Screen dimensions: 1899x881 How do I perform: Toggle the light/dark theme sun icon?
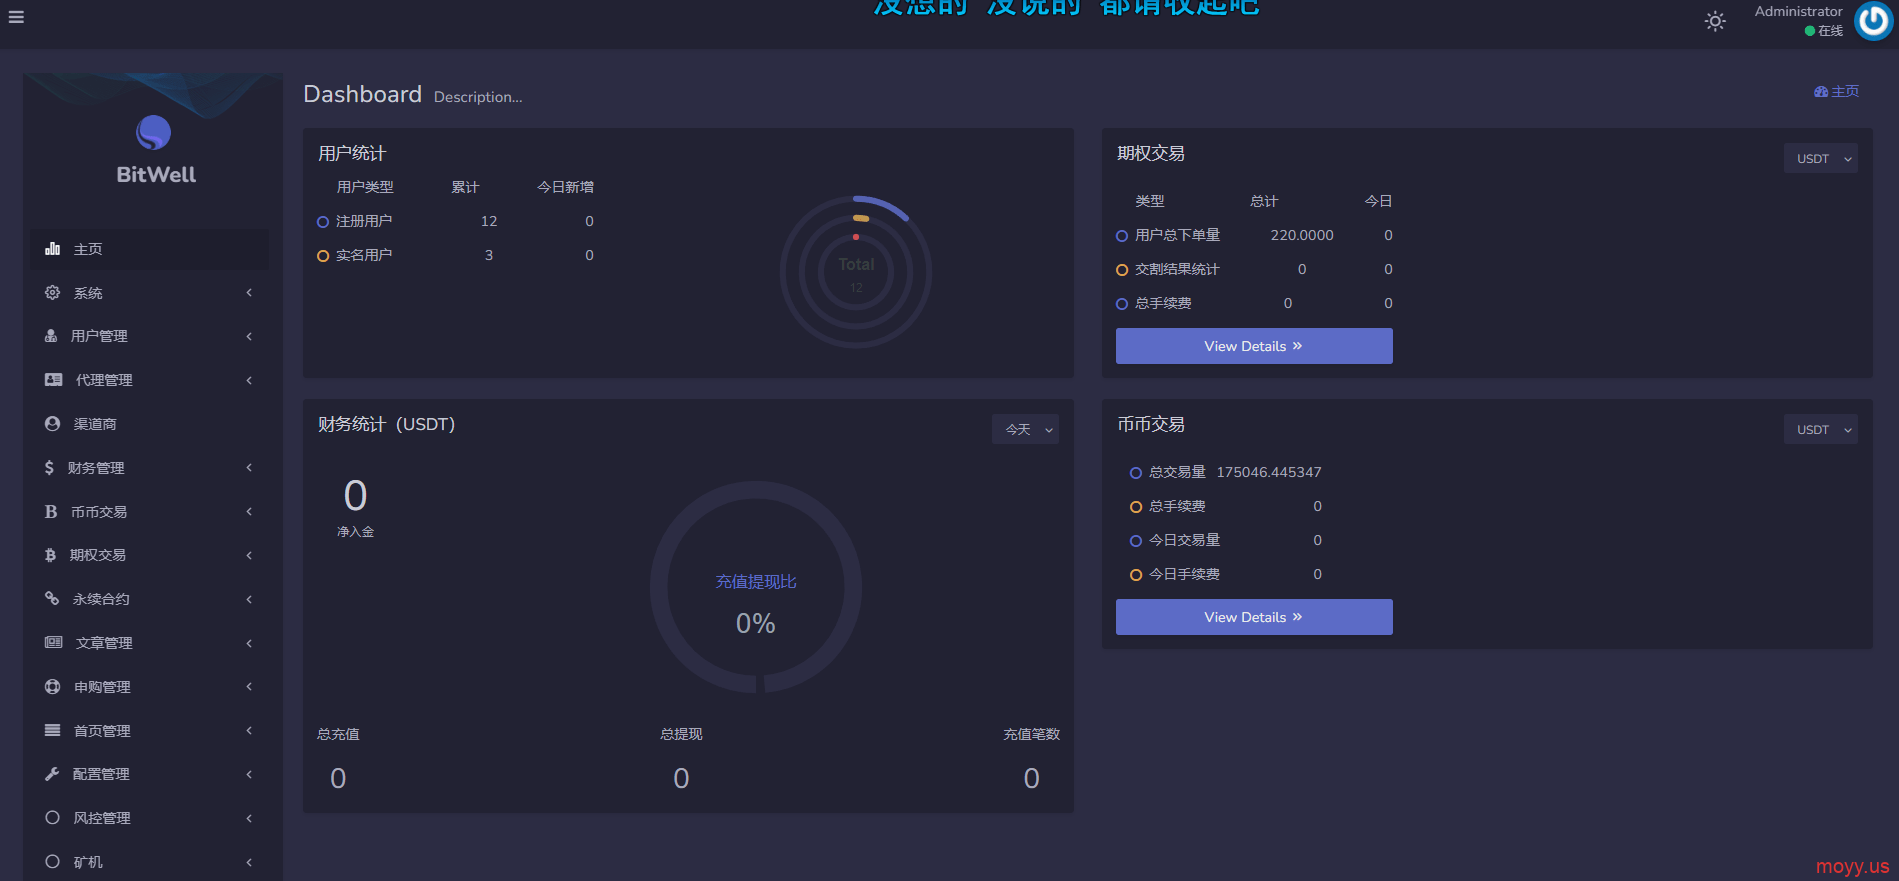point(1714,21)
